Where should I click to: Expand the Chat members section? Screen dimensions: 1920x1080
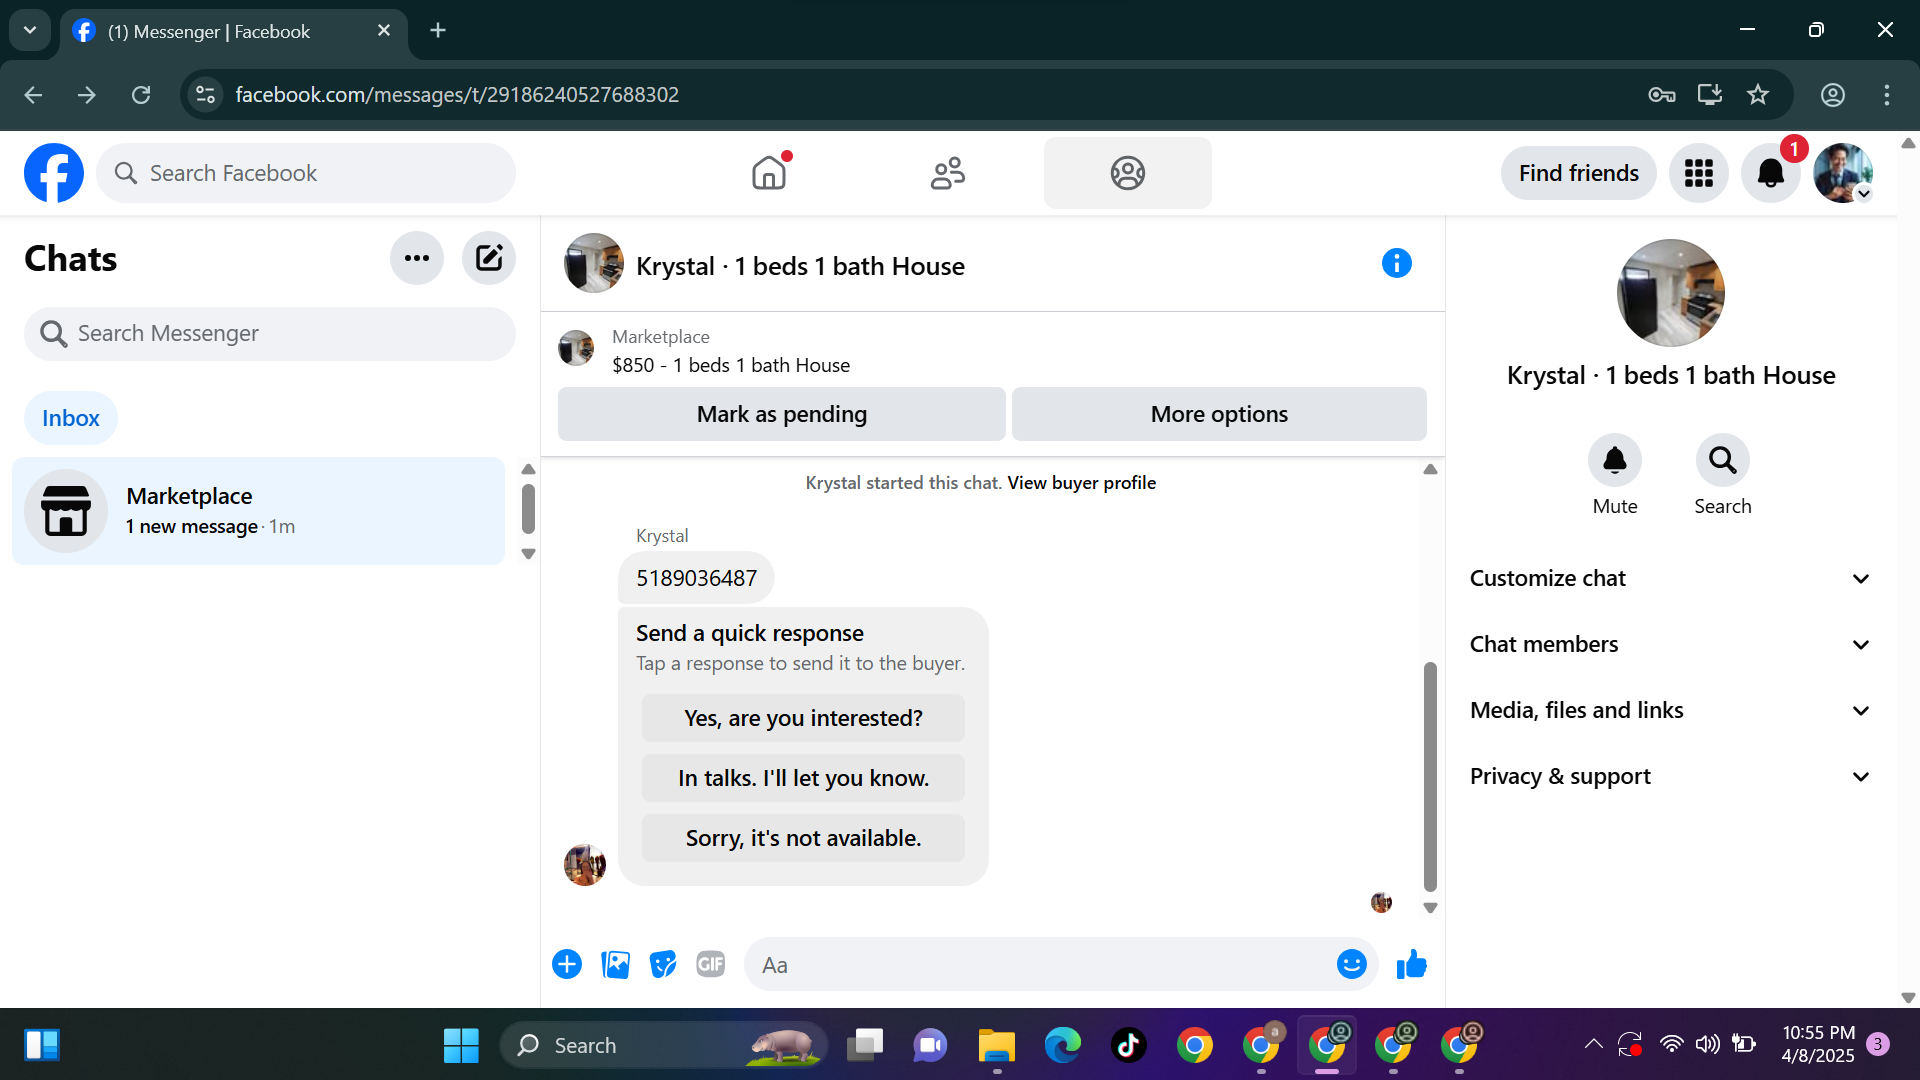[x=1668, y=644]
